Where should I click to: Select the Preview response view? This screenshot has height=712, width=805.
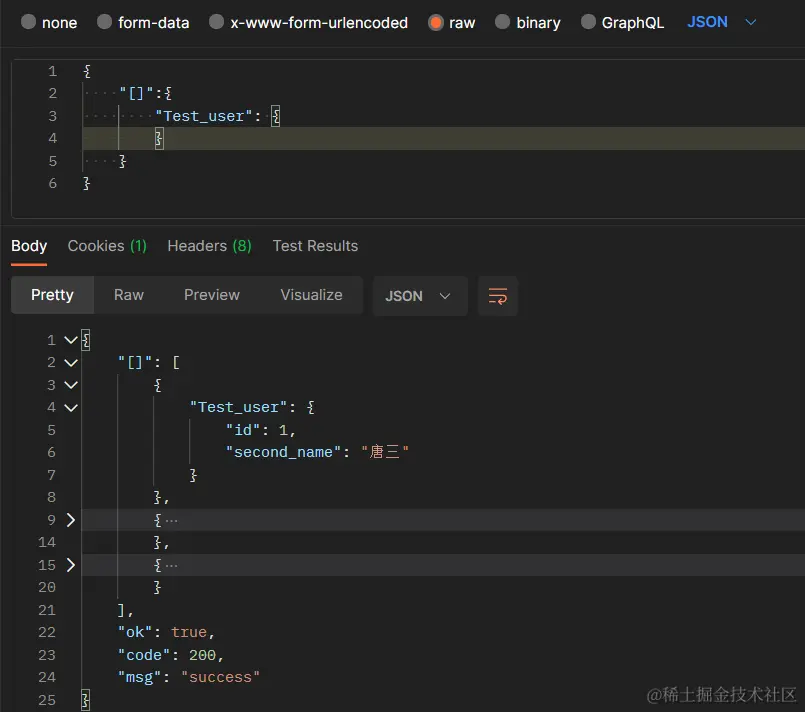point(212,295)
